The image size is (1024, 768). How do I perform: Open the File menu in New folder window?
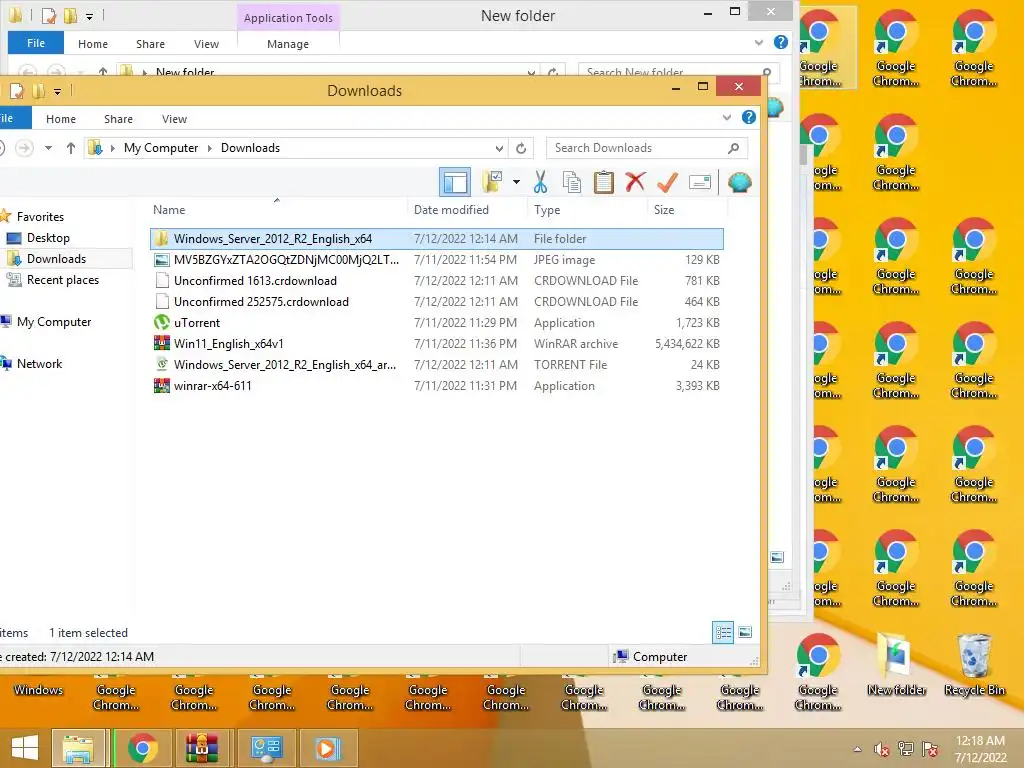[36, 43]
